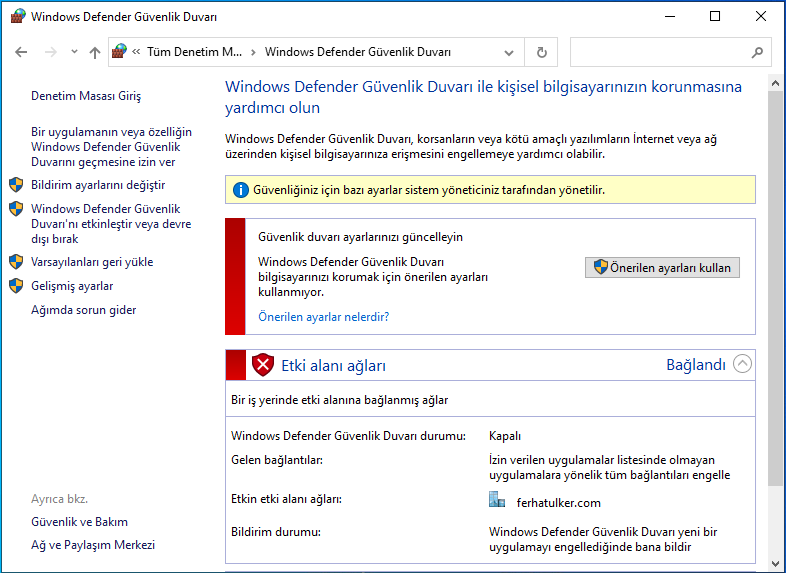Viewport: 786px width, 573px height.
Task: Click vertical scrollbar thumb
Action: tap(775, 288)
